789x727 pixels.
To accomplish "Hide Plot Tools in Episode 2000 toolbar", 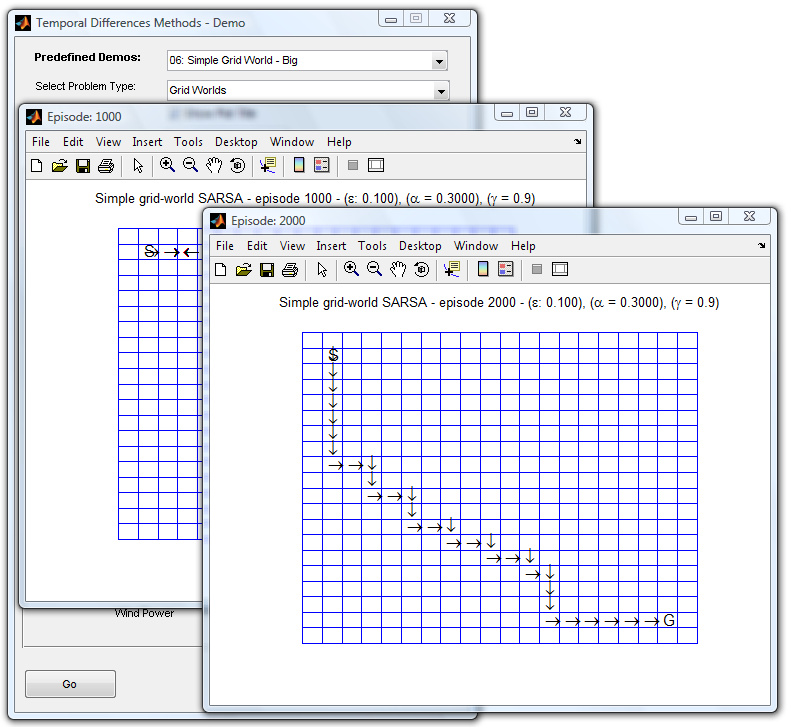I will [x=537, y=269].
